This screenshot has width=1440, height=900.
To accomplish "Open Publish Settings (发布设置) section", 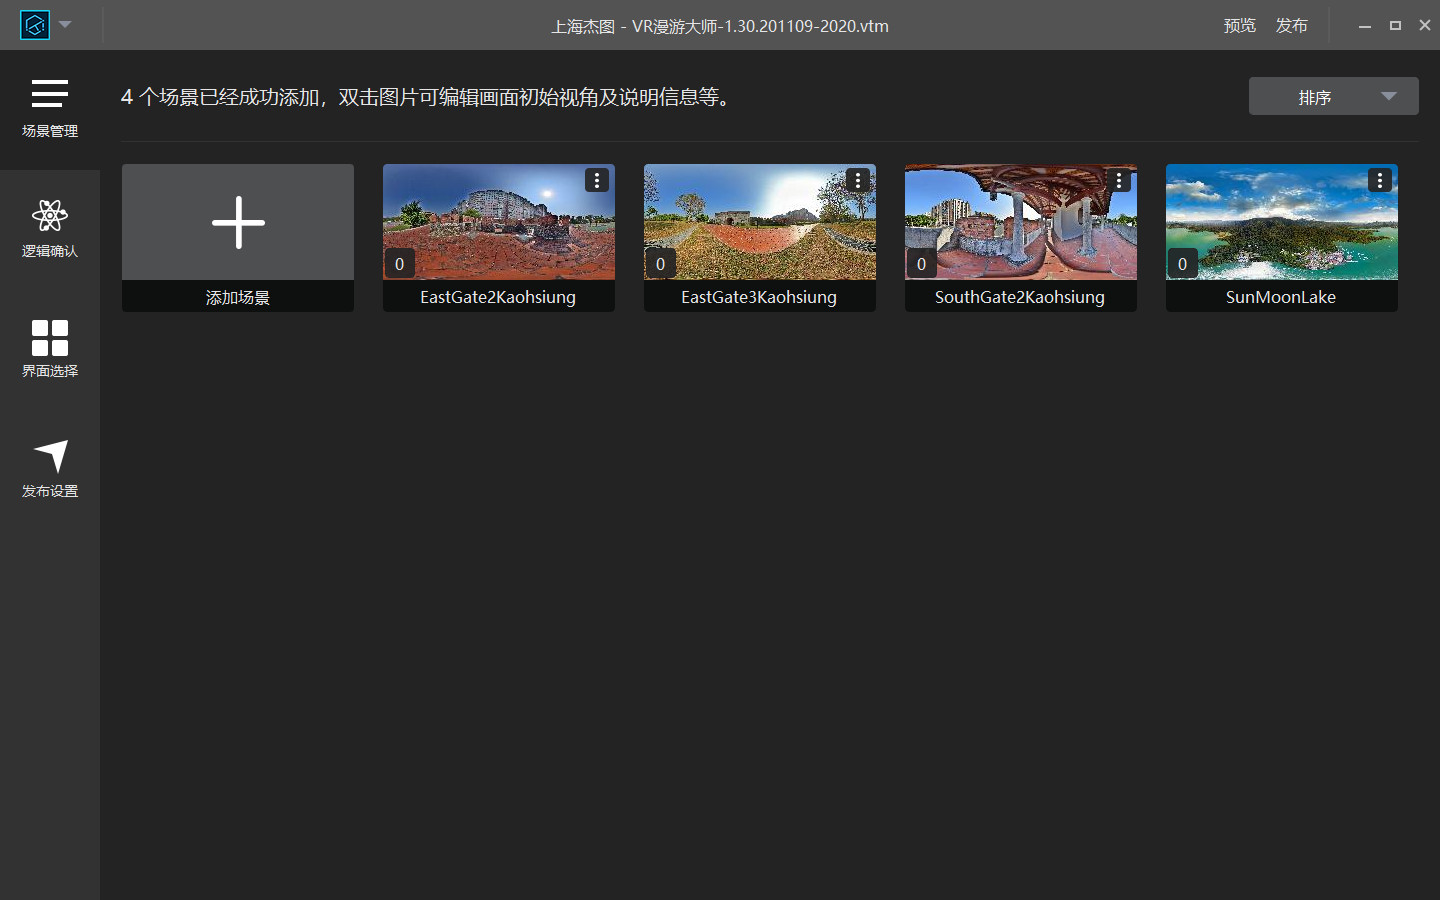I will pos(49,468).
